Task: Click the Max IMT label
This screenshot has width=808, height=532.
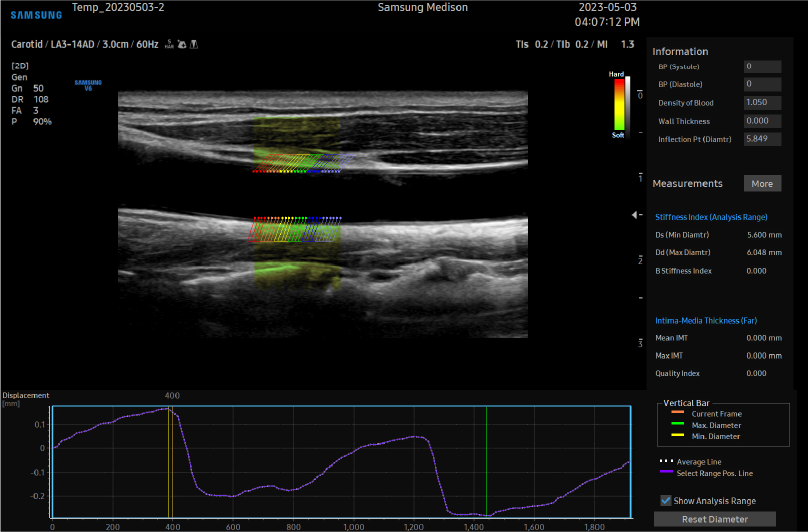Action: [669, 356]
